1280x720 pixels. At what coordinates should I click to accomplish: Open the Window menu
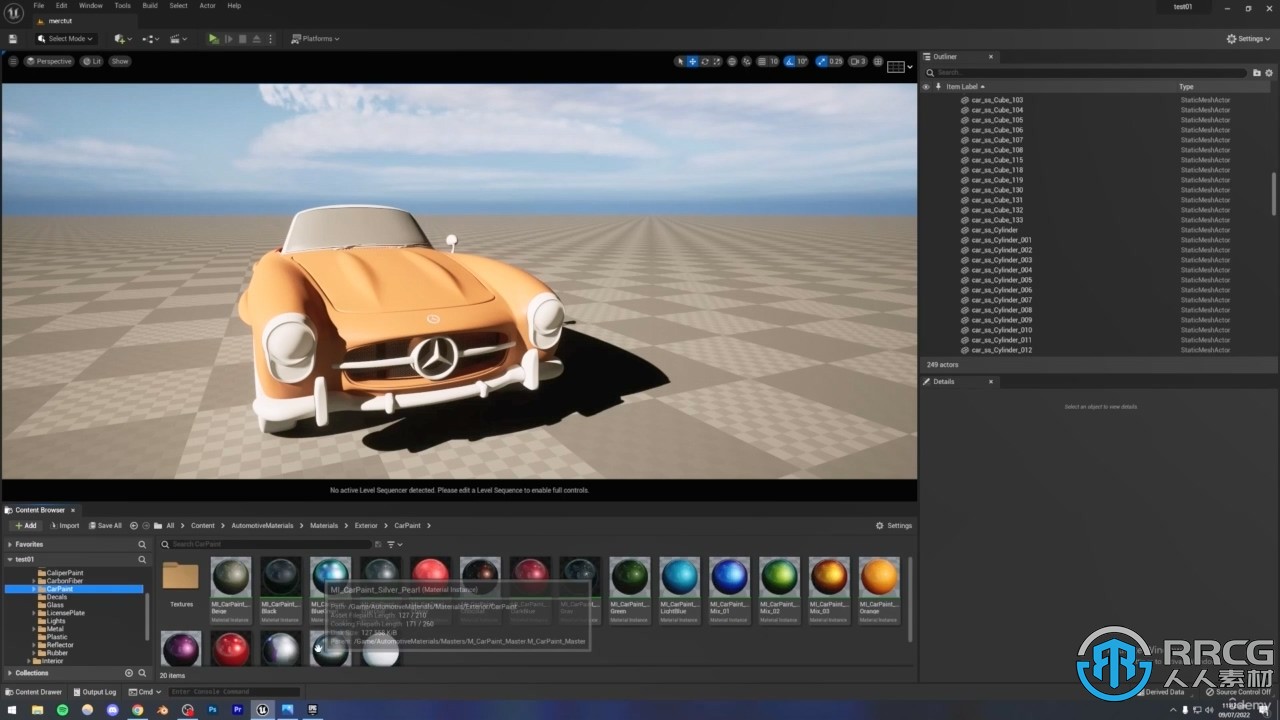click(90, 5)
